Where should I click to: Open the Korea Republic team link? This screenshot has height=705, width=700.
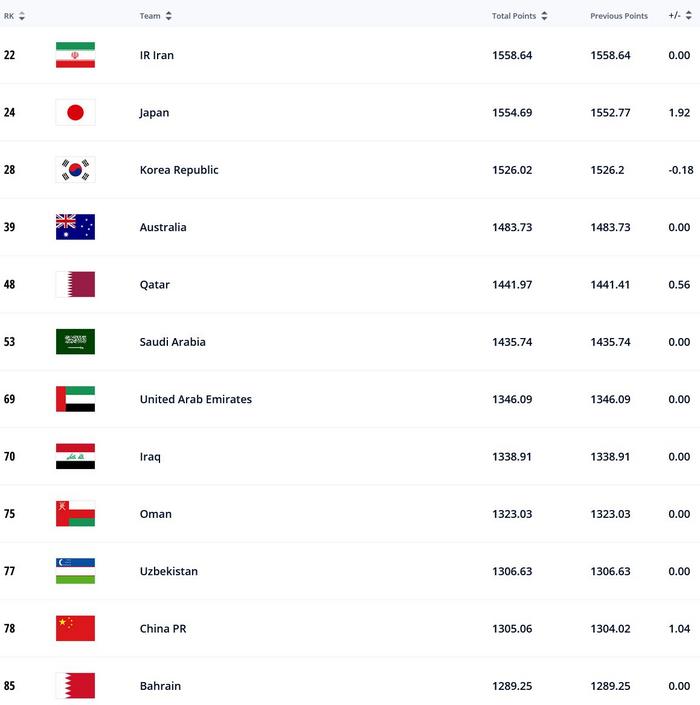click(x=179, y=170)
